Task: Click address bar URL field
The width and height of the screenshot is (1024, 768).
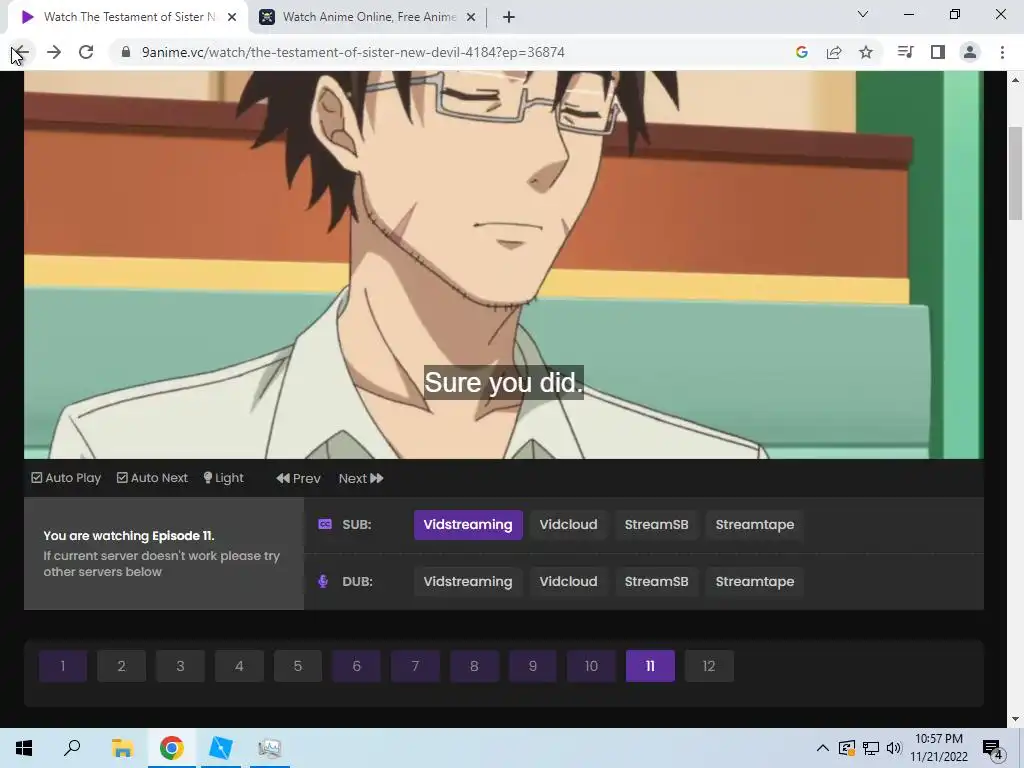Action: pos(353,52)
